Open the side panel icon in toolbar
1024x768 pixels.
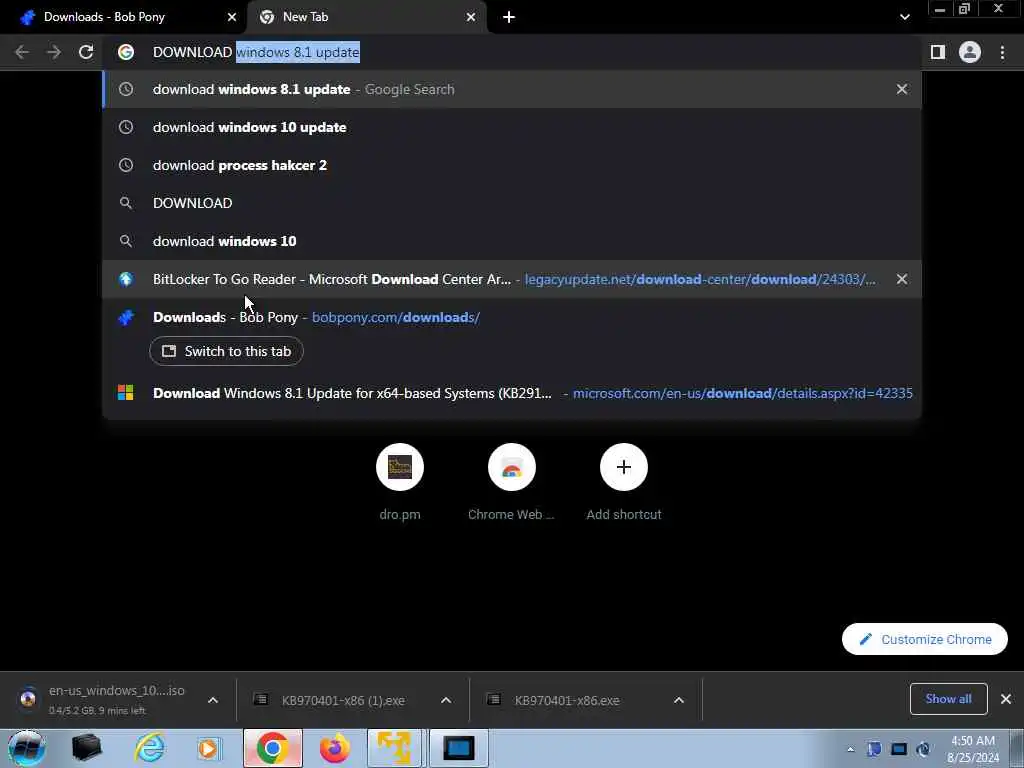938,52
